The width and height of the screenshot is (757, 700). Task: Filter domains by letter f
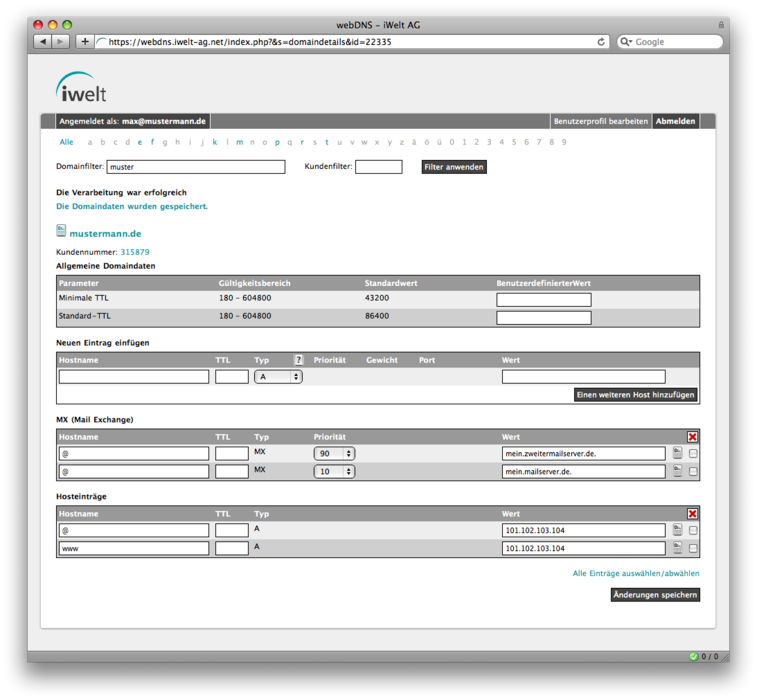(x=152, y=142)
